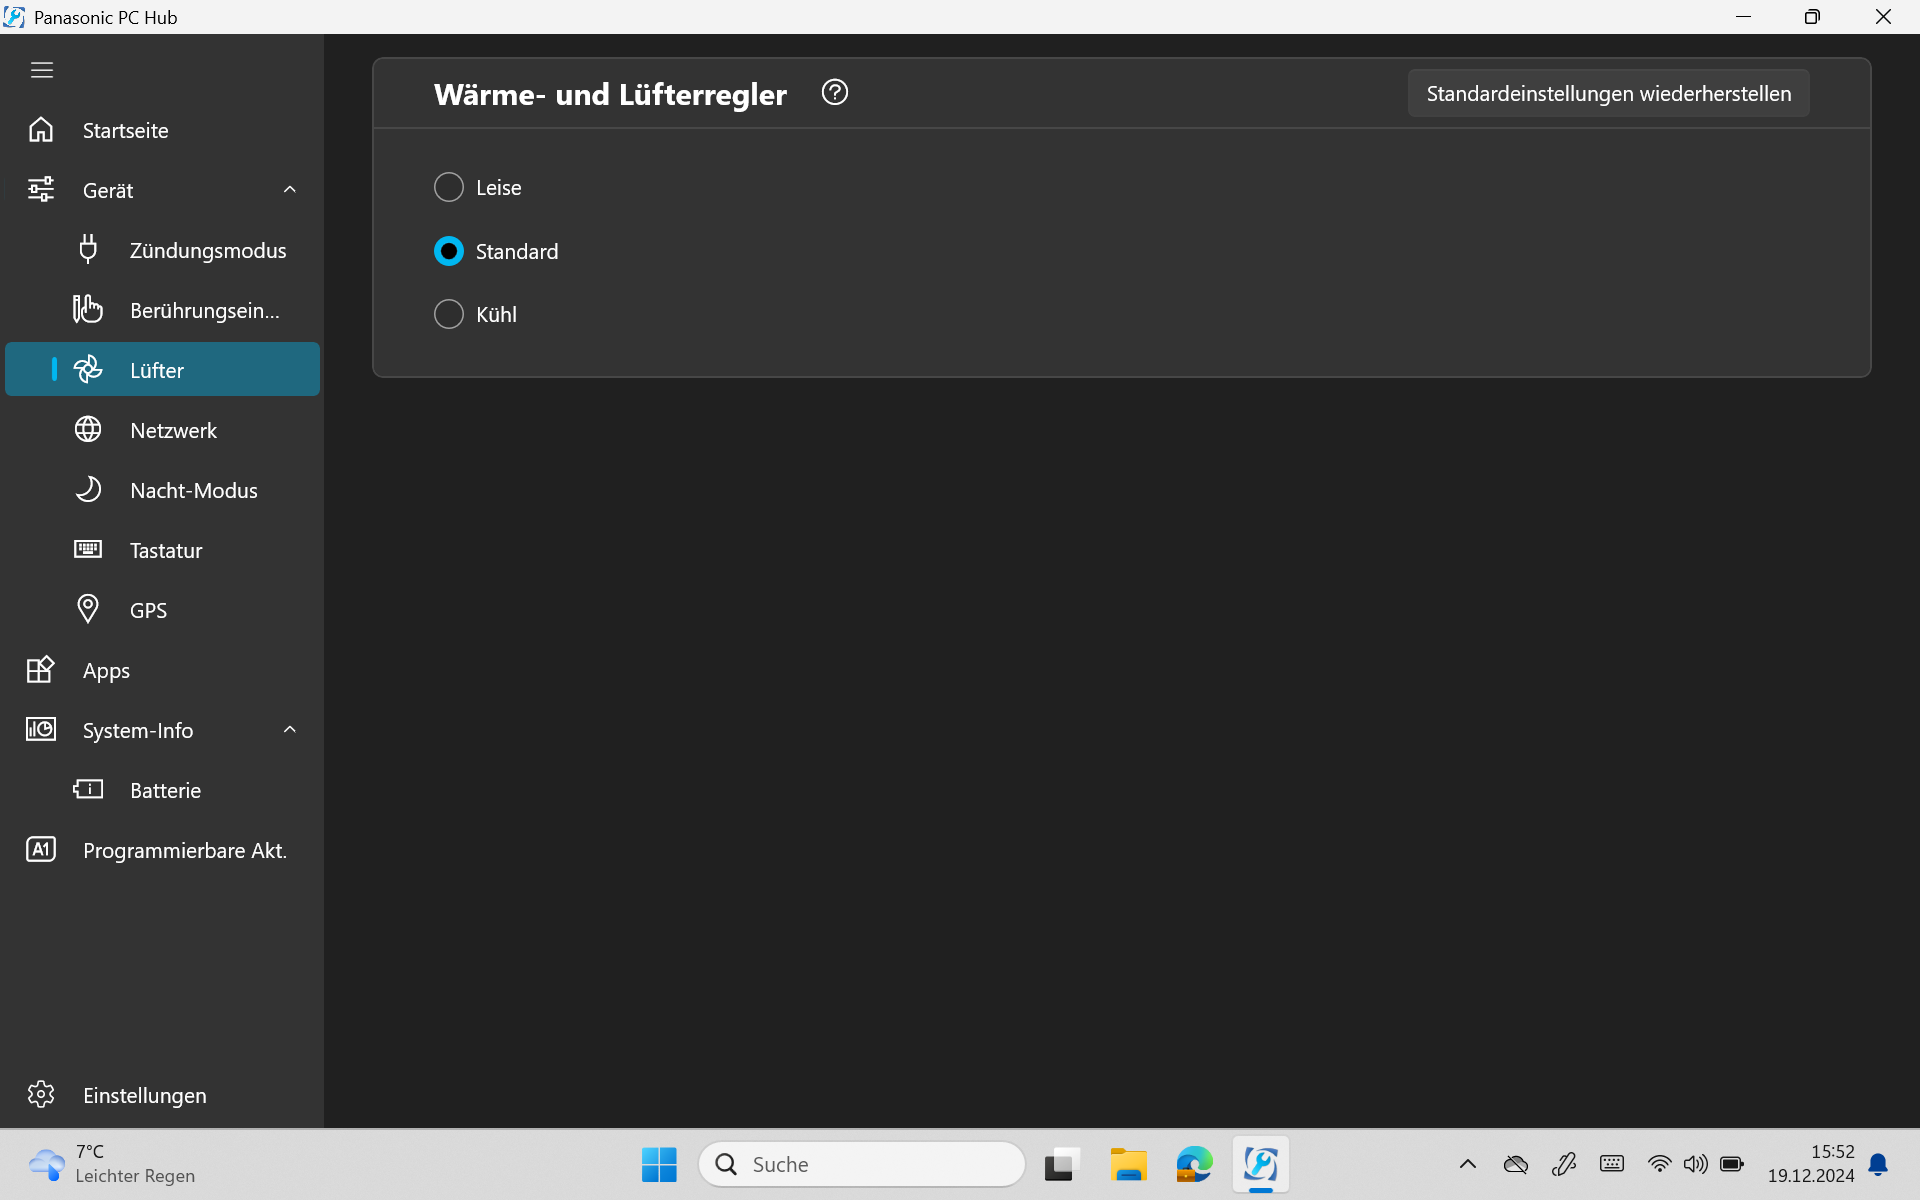The width and height of the screenshot is (1920, 1200).
Task: Open the Tastatur menu item
Action: (166, 550)
